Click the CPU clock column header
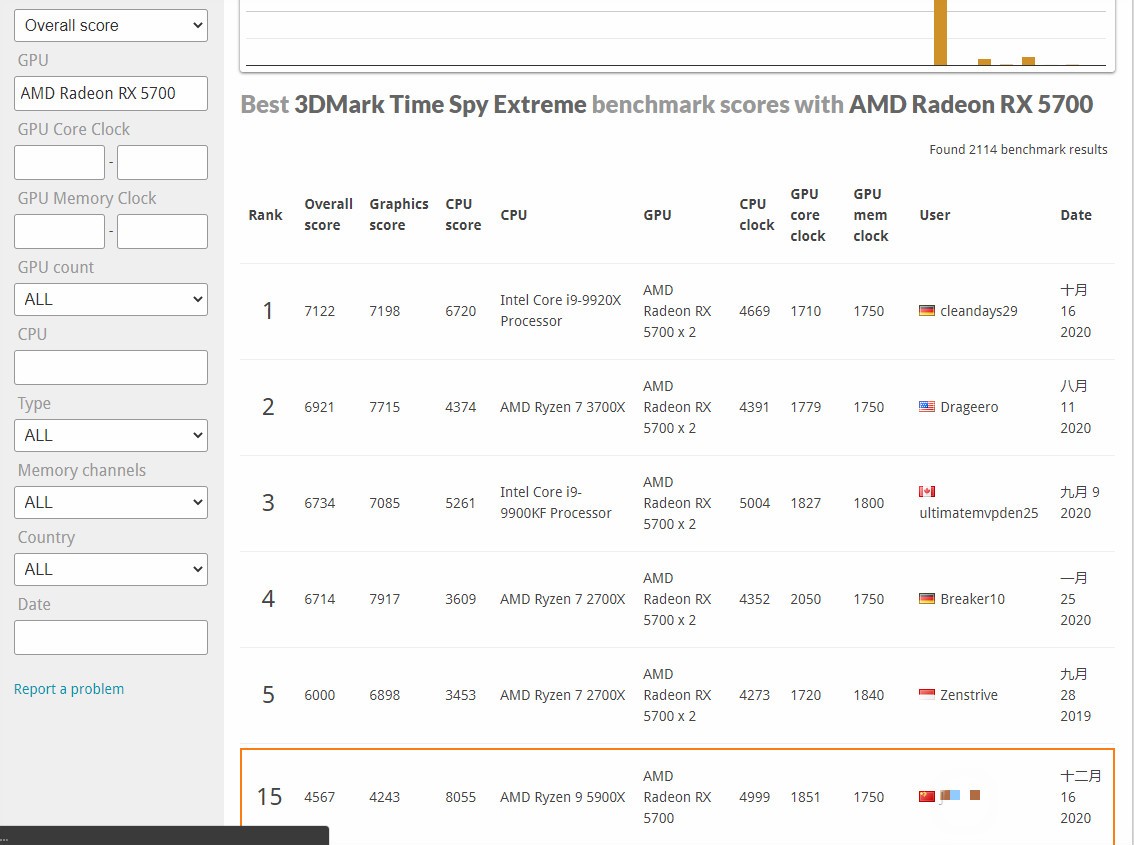Screen dimensions: 1134x845 [x=756, y=215]
